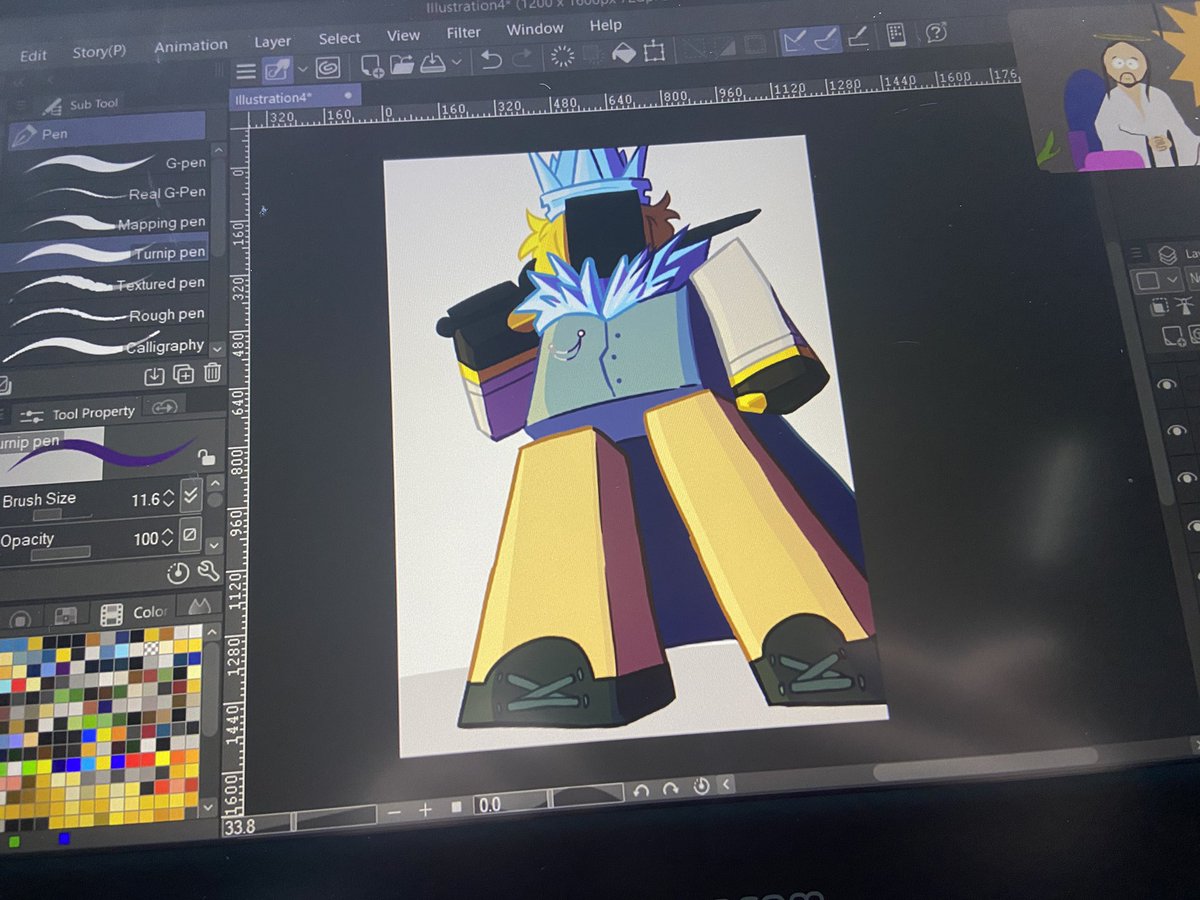The width and height of the screenshot is (1200, 900).
Task: Click the Clear icon in the toolbar
Action: click(561, 57)
